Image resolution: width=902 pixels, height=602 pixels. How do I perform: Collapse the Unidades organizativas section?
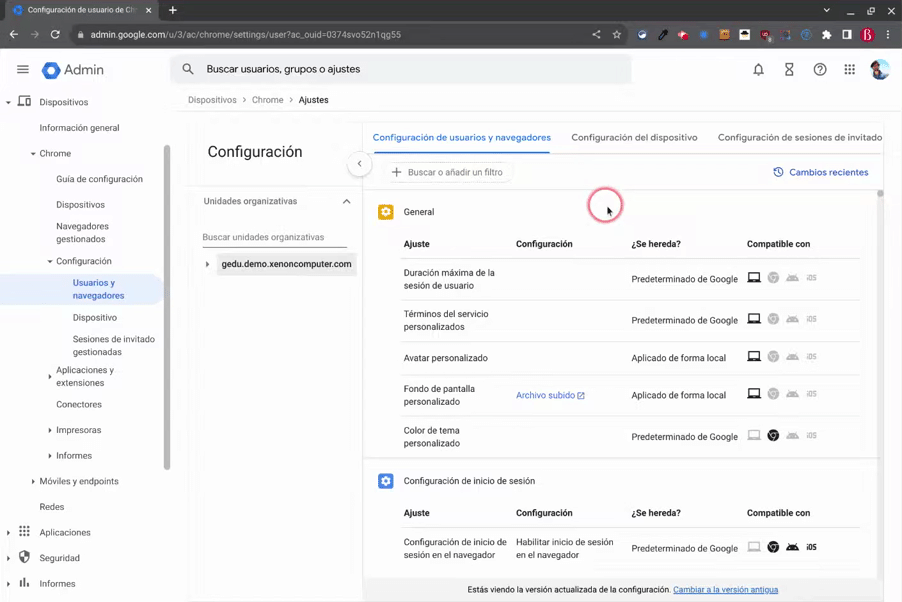(346, 202)
